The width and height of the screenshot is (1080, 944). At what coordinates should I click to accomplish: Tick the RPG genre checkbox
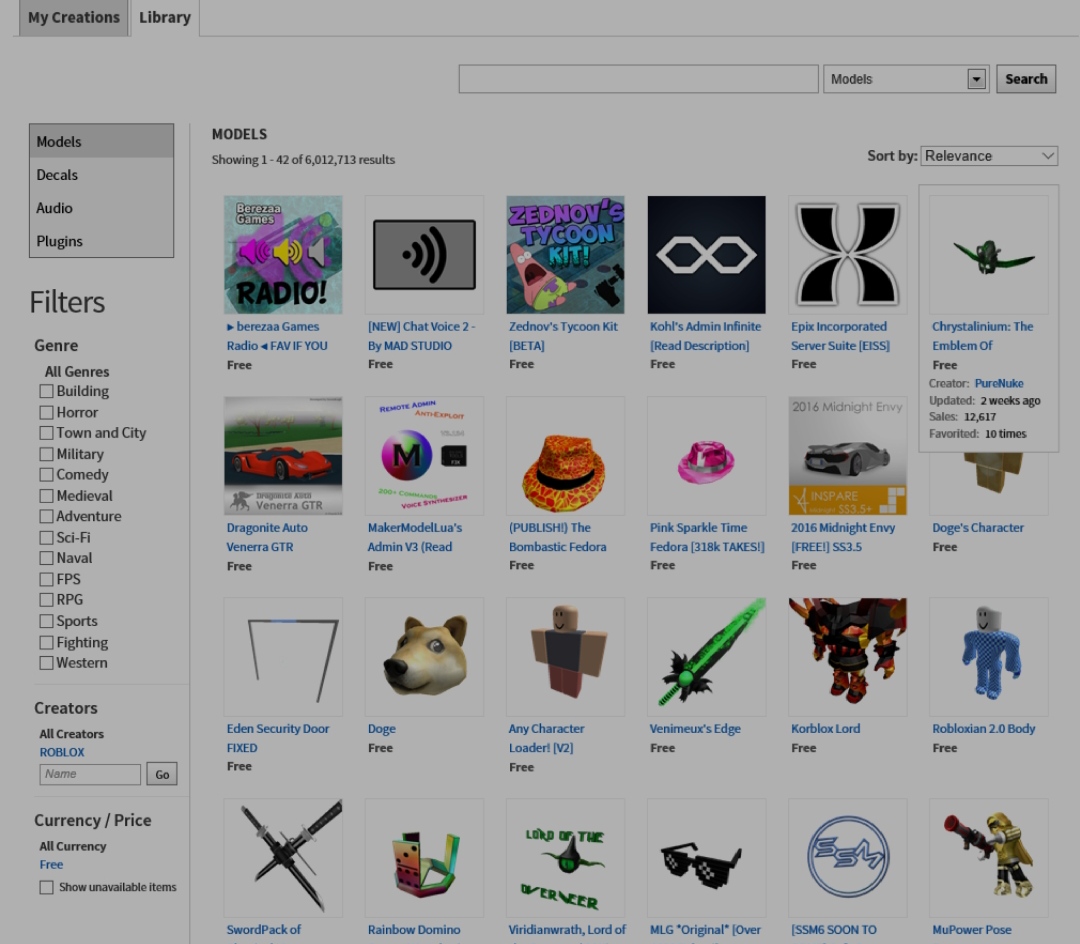click(46, 600)
